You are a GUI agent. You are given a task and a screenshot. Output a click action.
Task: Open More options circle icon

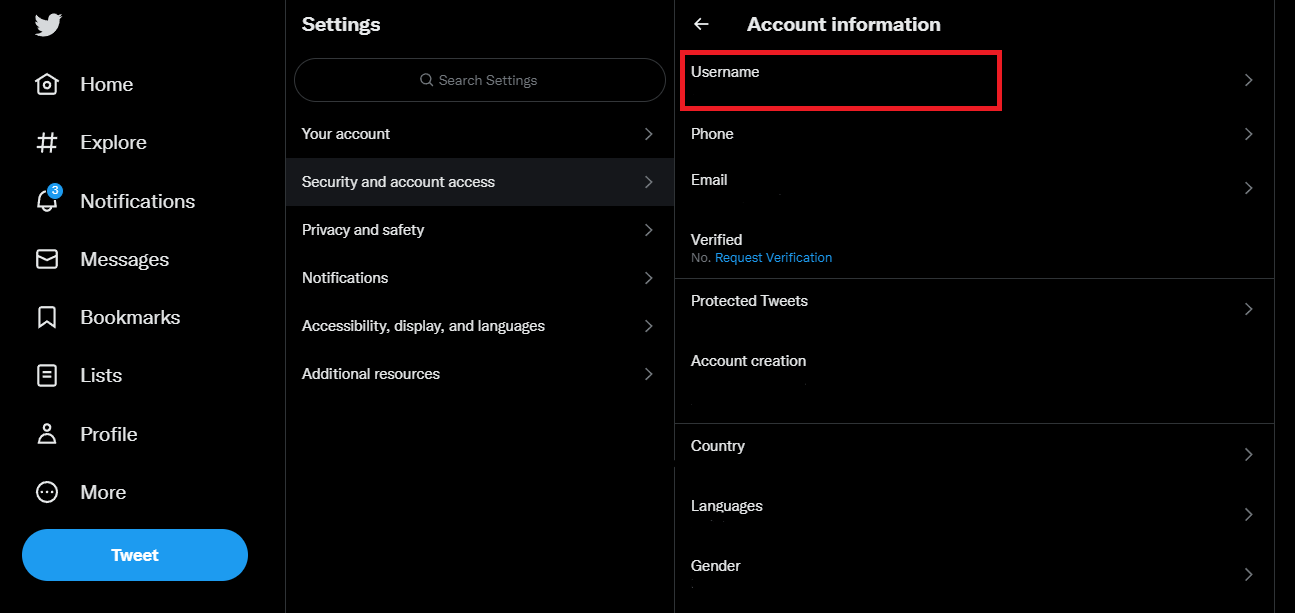coord(47,492)
